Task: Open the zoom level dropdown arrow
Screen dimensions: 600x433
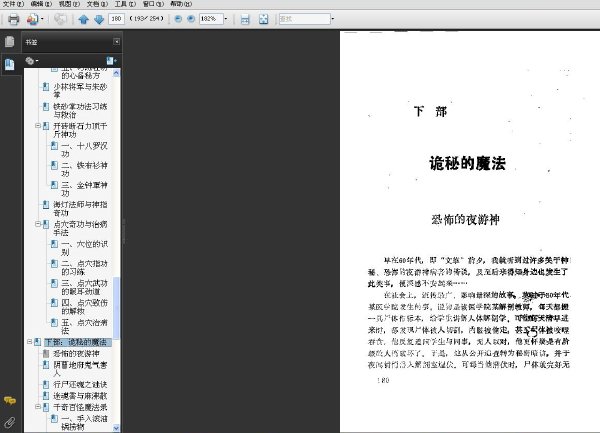Action: point(226,18)
